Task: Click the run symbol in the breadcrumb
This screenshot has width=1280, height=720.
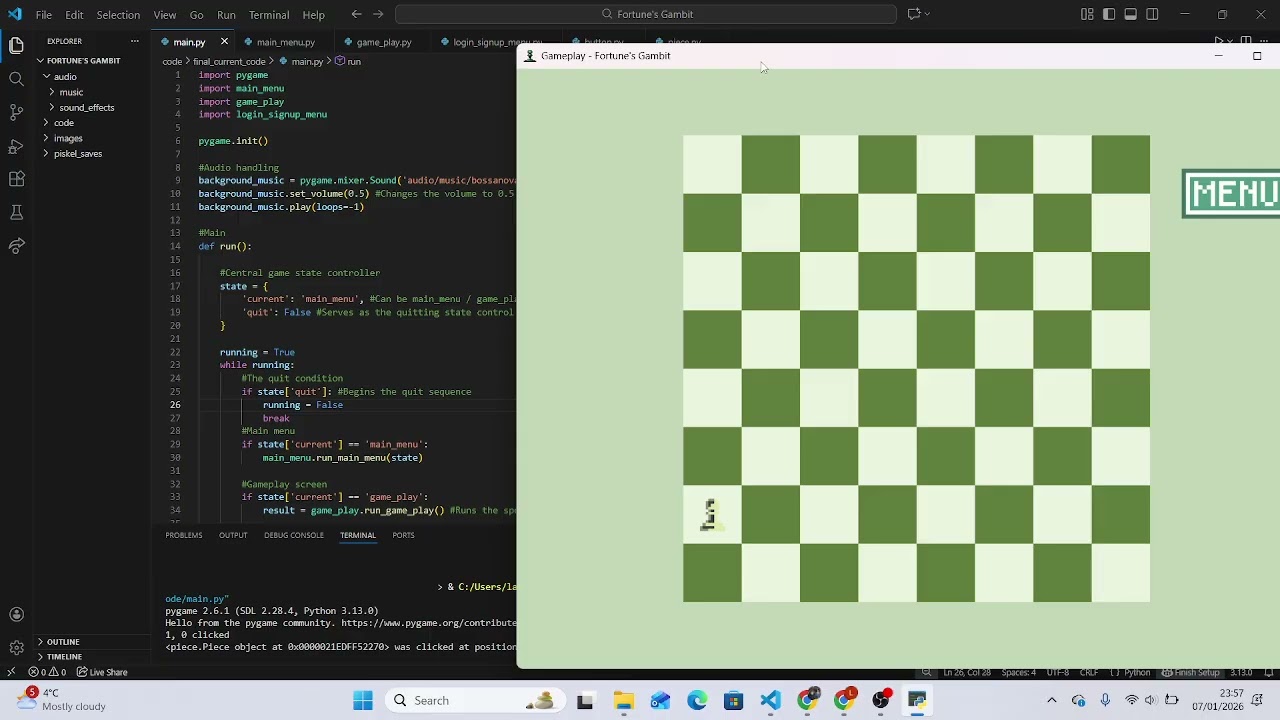Action: point(347,62)
